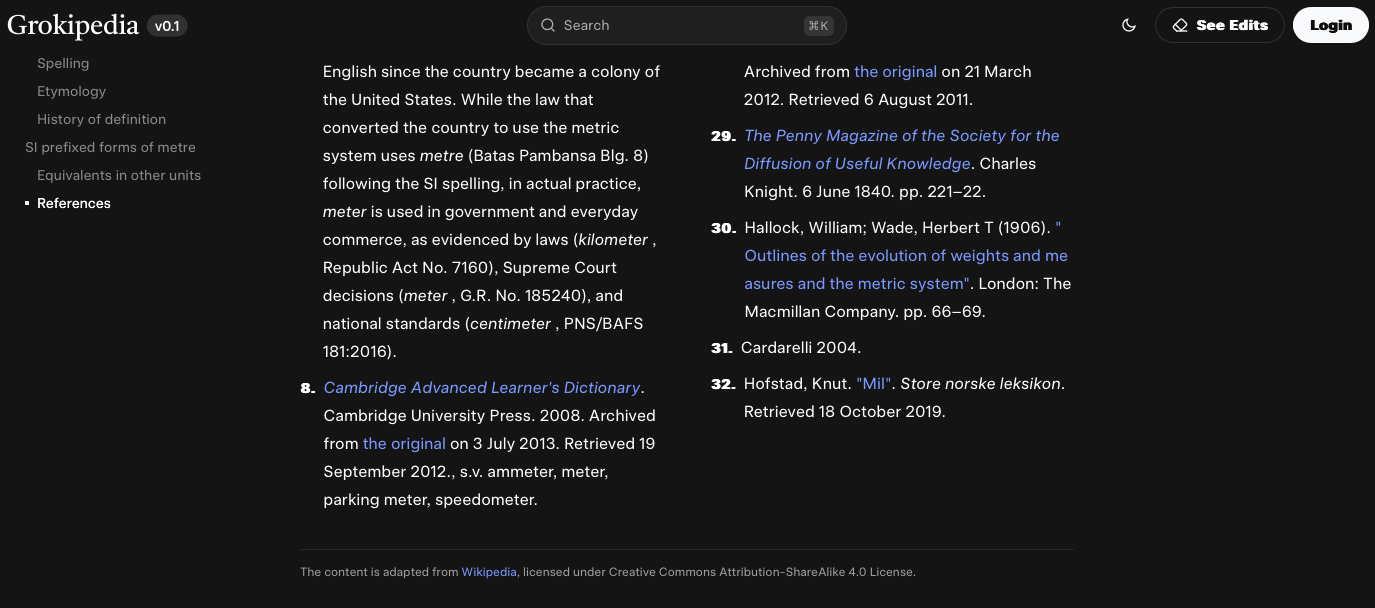Open The Penny Magazine reference link
The image size is (1375, 608).
pyautogui.click(x=901, y=135)
